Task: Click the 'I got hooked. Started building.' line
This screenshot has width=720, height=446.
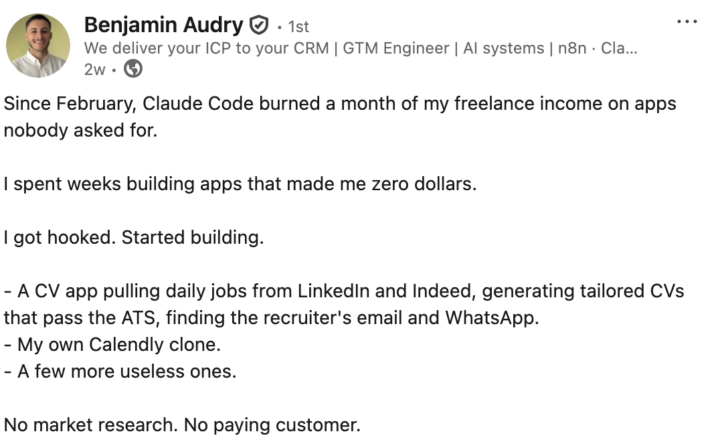Action: tap(134, 237)
